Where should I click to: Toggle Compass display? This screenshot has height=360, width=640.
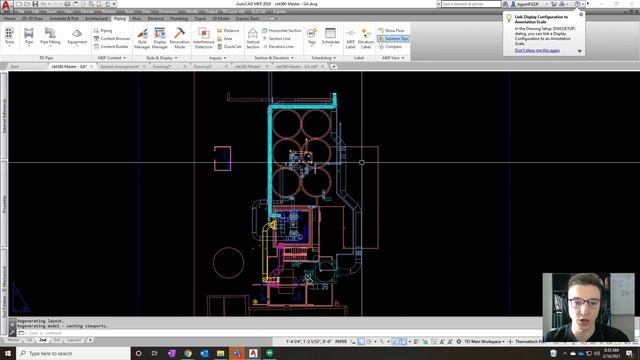(x=390, y=47)
